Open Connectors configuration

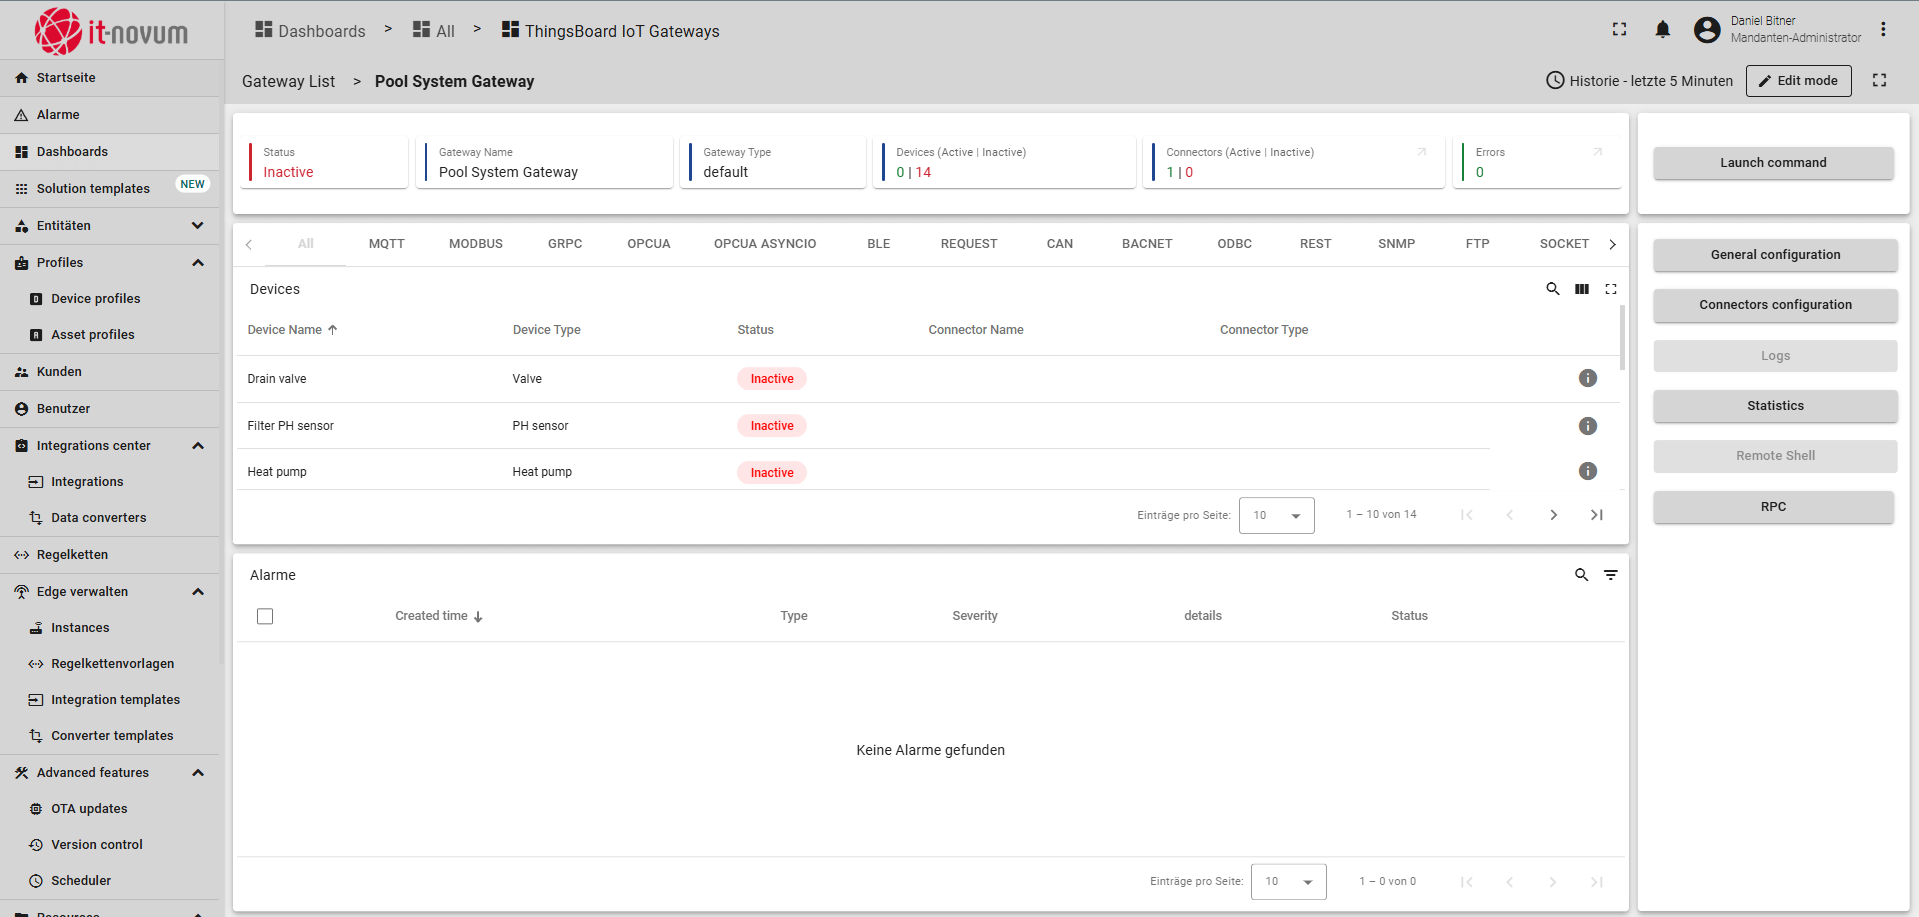(x=1774, y=305)
